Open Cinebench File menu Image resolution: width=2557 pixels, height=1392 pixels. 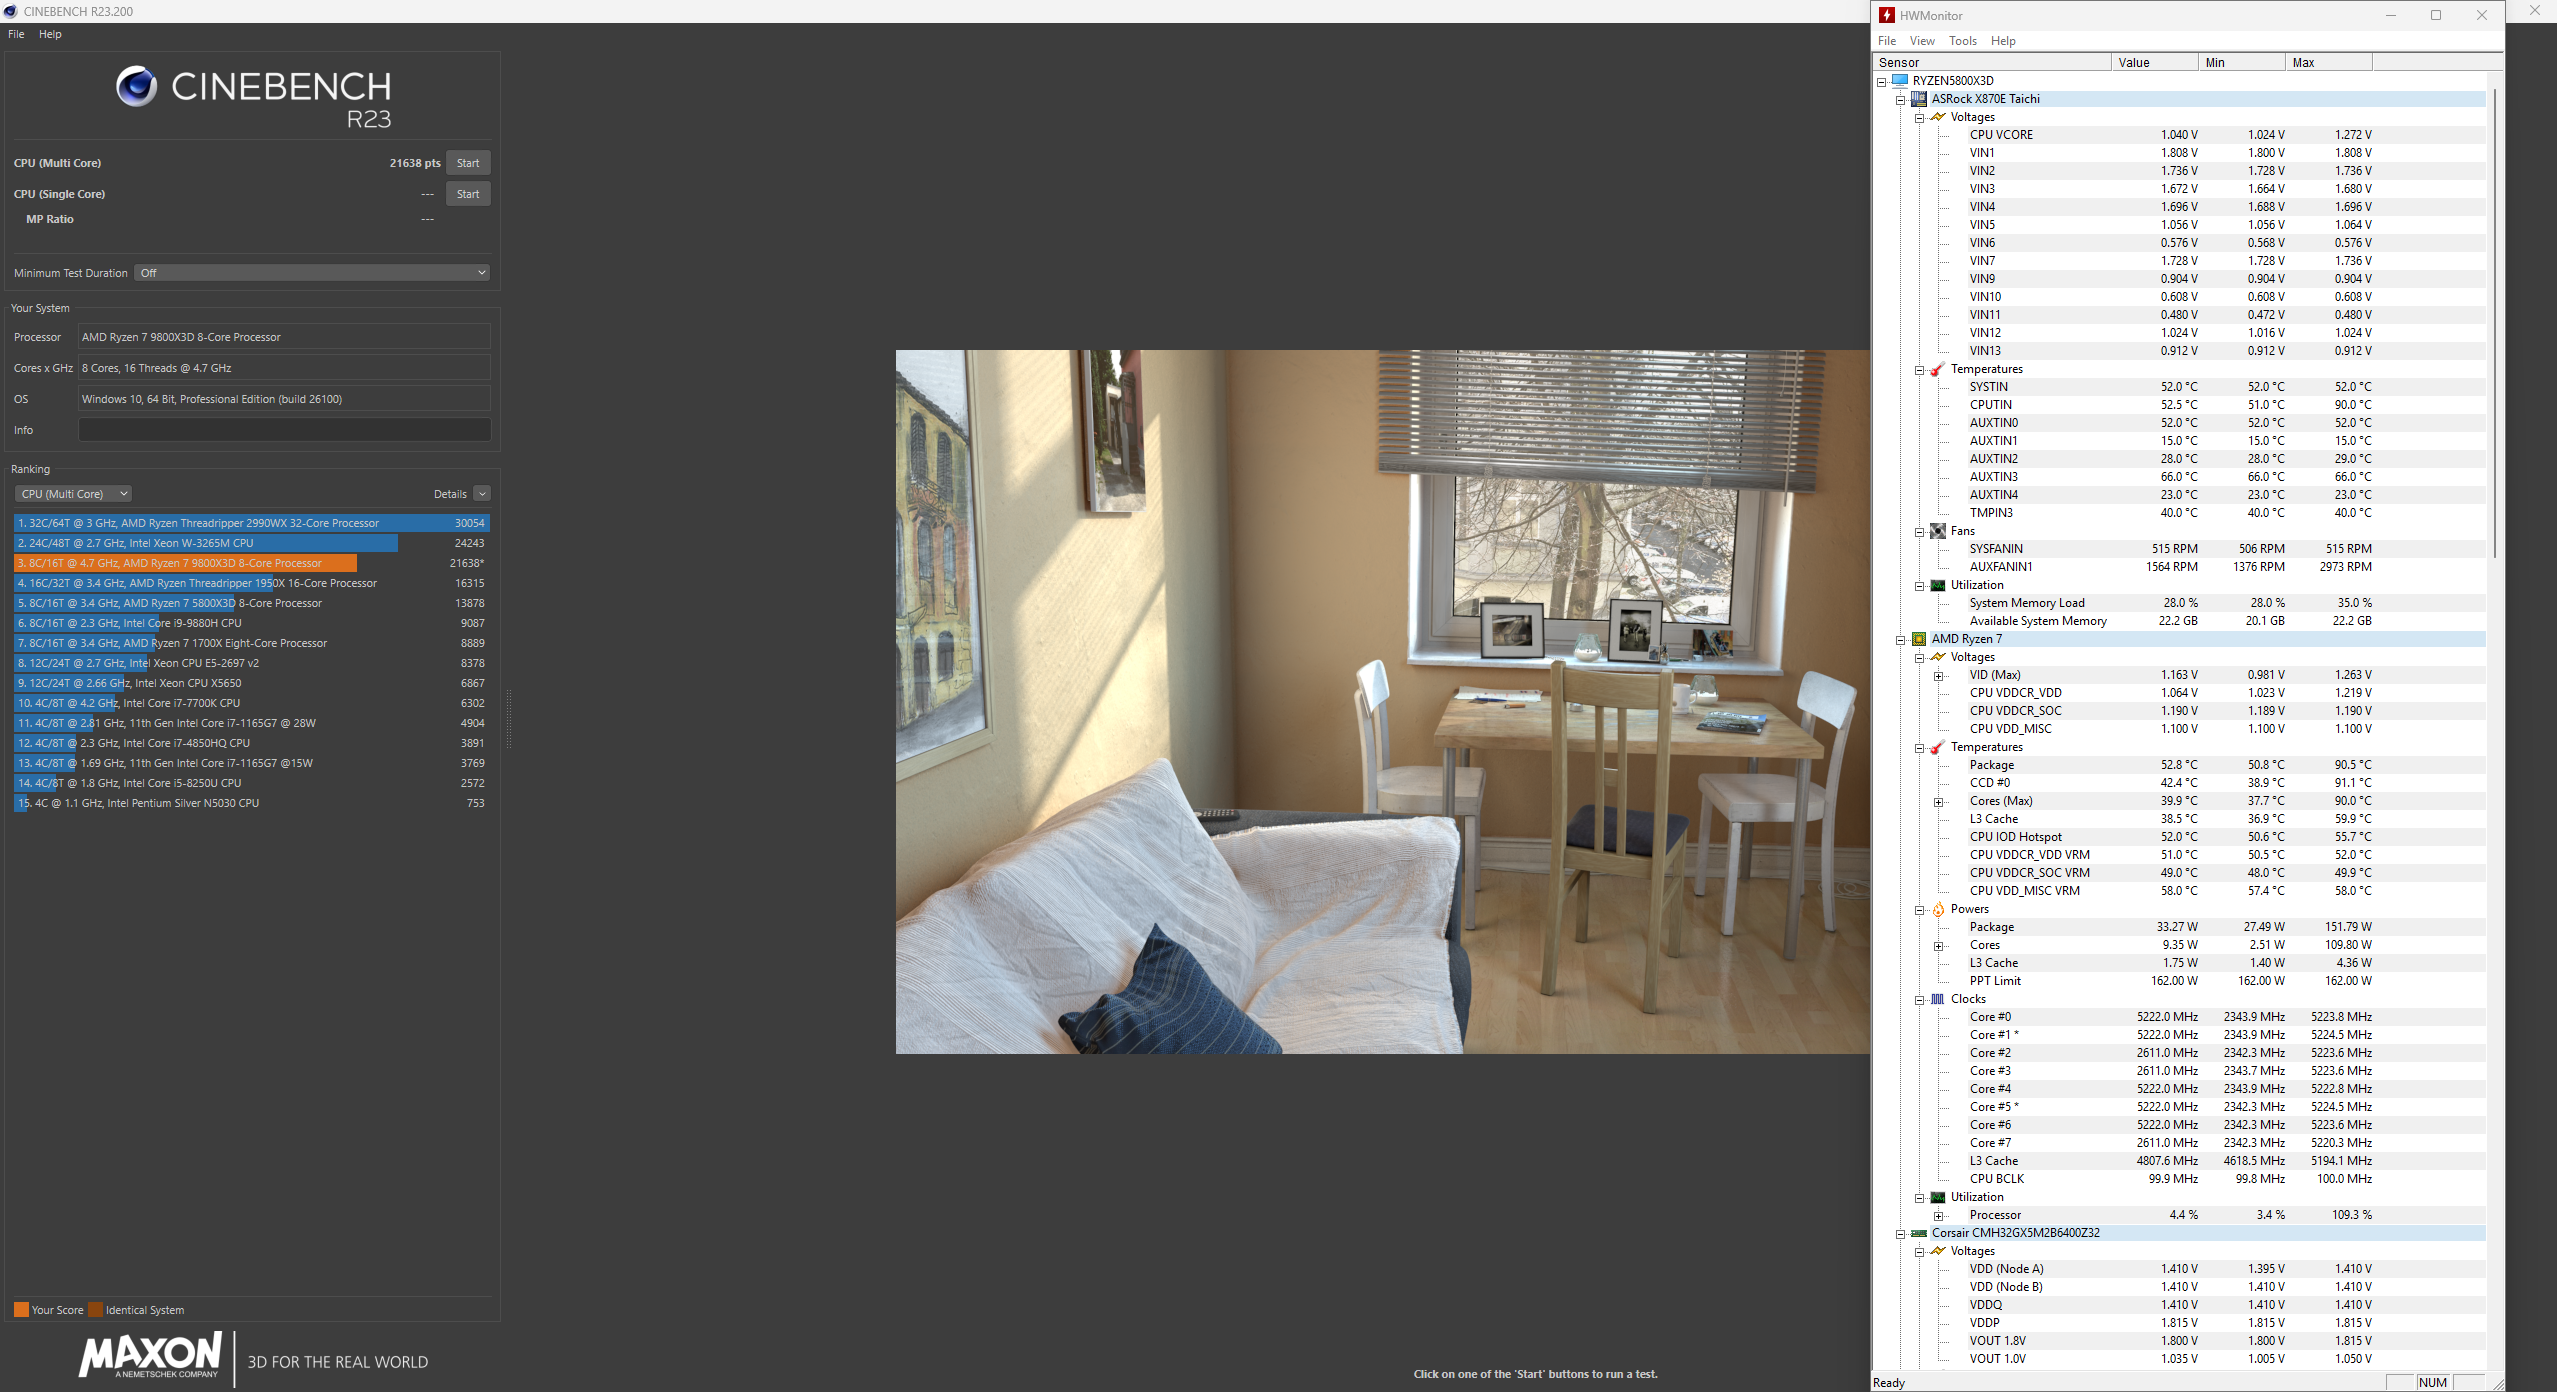coord(16,34)
